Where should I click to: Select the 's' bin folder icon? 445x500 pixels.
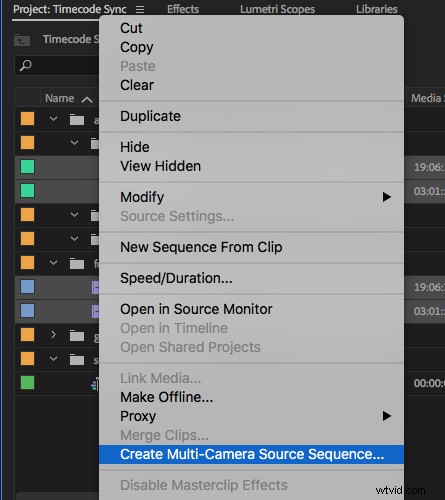[77, 360]
